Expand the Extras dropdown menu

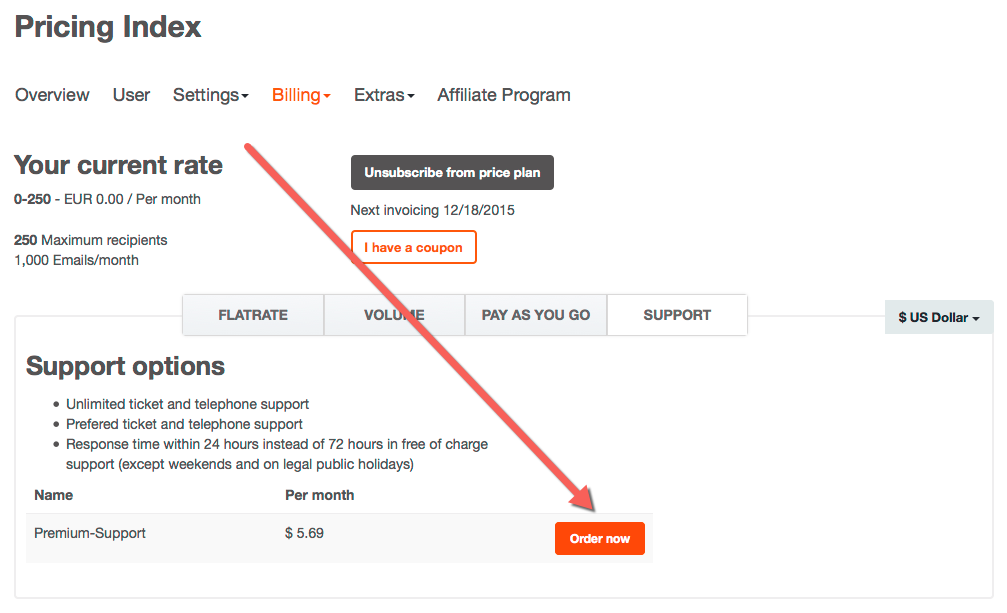tap(384, 95)
